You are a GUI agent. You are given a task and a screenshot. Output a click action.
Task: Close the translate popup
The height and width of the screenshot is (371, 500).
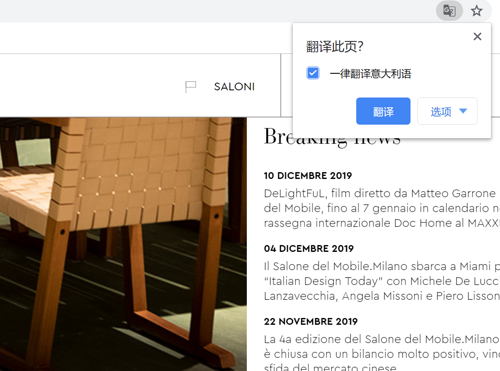point(477,36)
